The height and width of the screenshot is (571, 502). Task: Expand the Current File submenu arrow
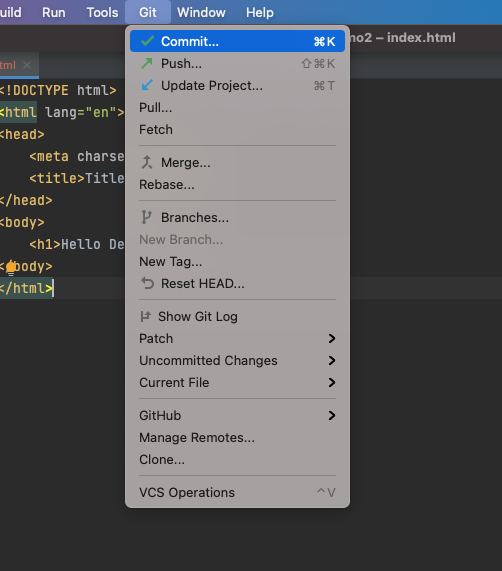(x=332, y=382)
